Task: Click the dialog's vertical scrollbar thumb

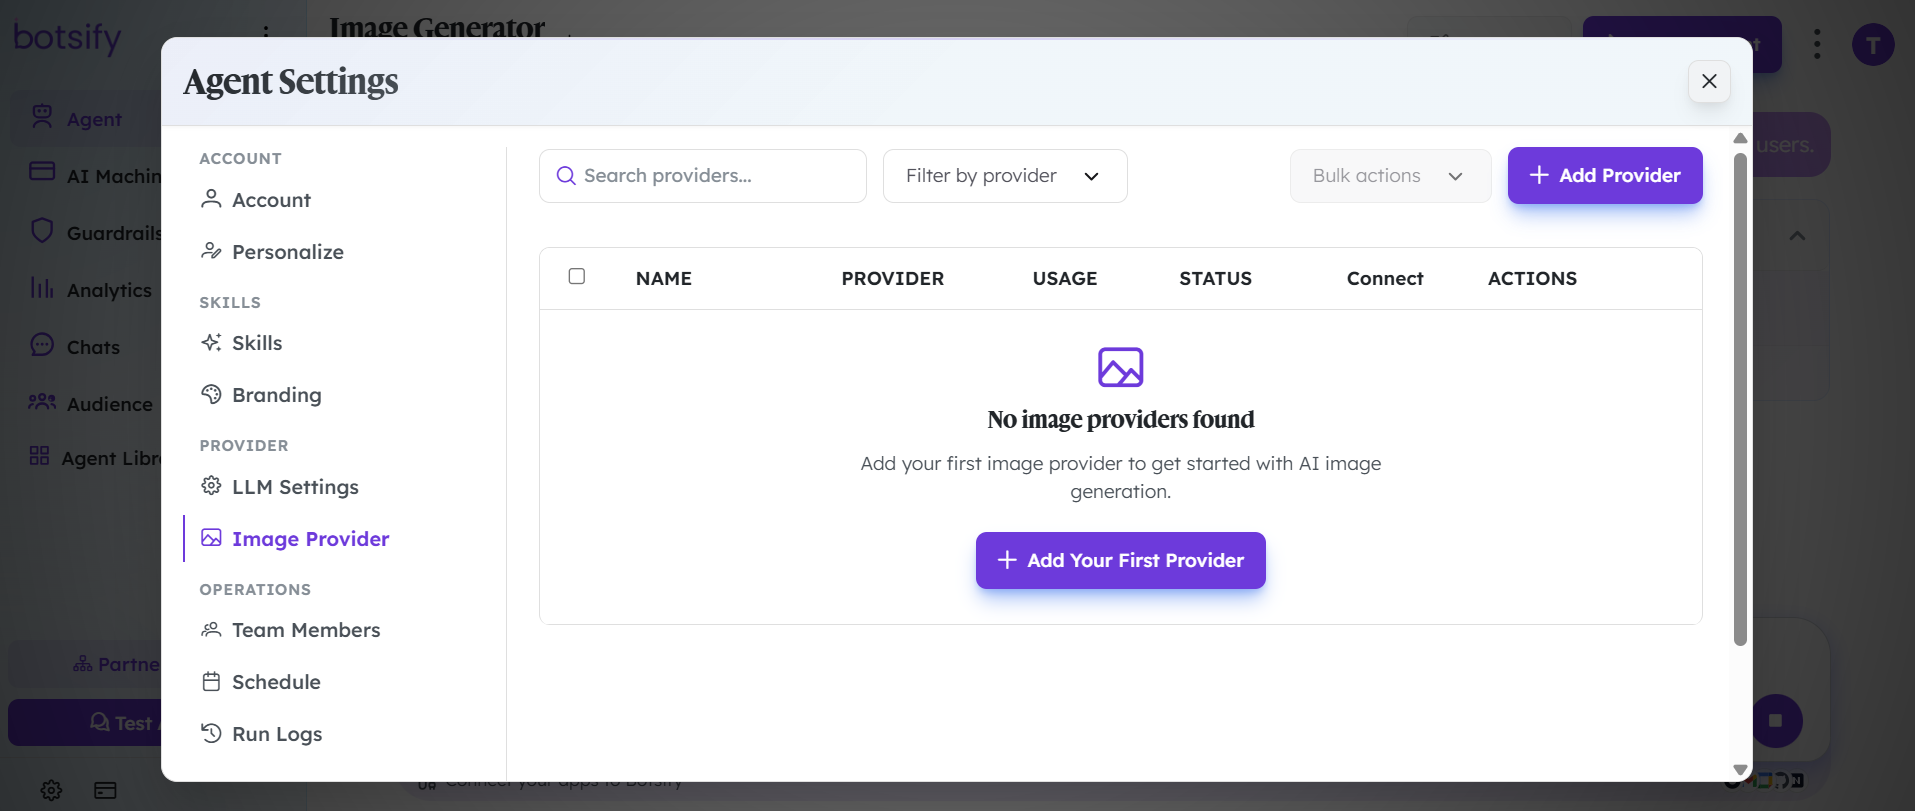Action: [1740, 398]
